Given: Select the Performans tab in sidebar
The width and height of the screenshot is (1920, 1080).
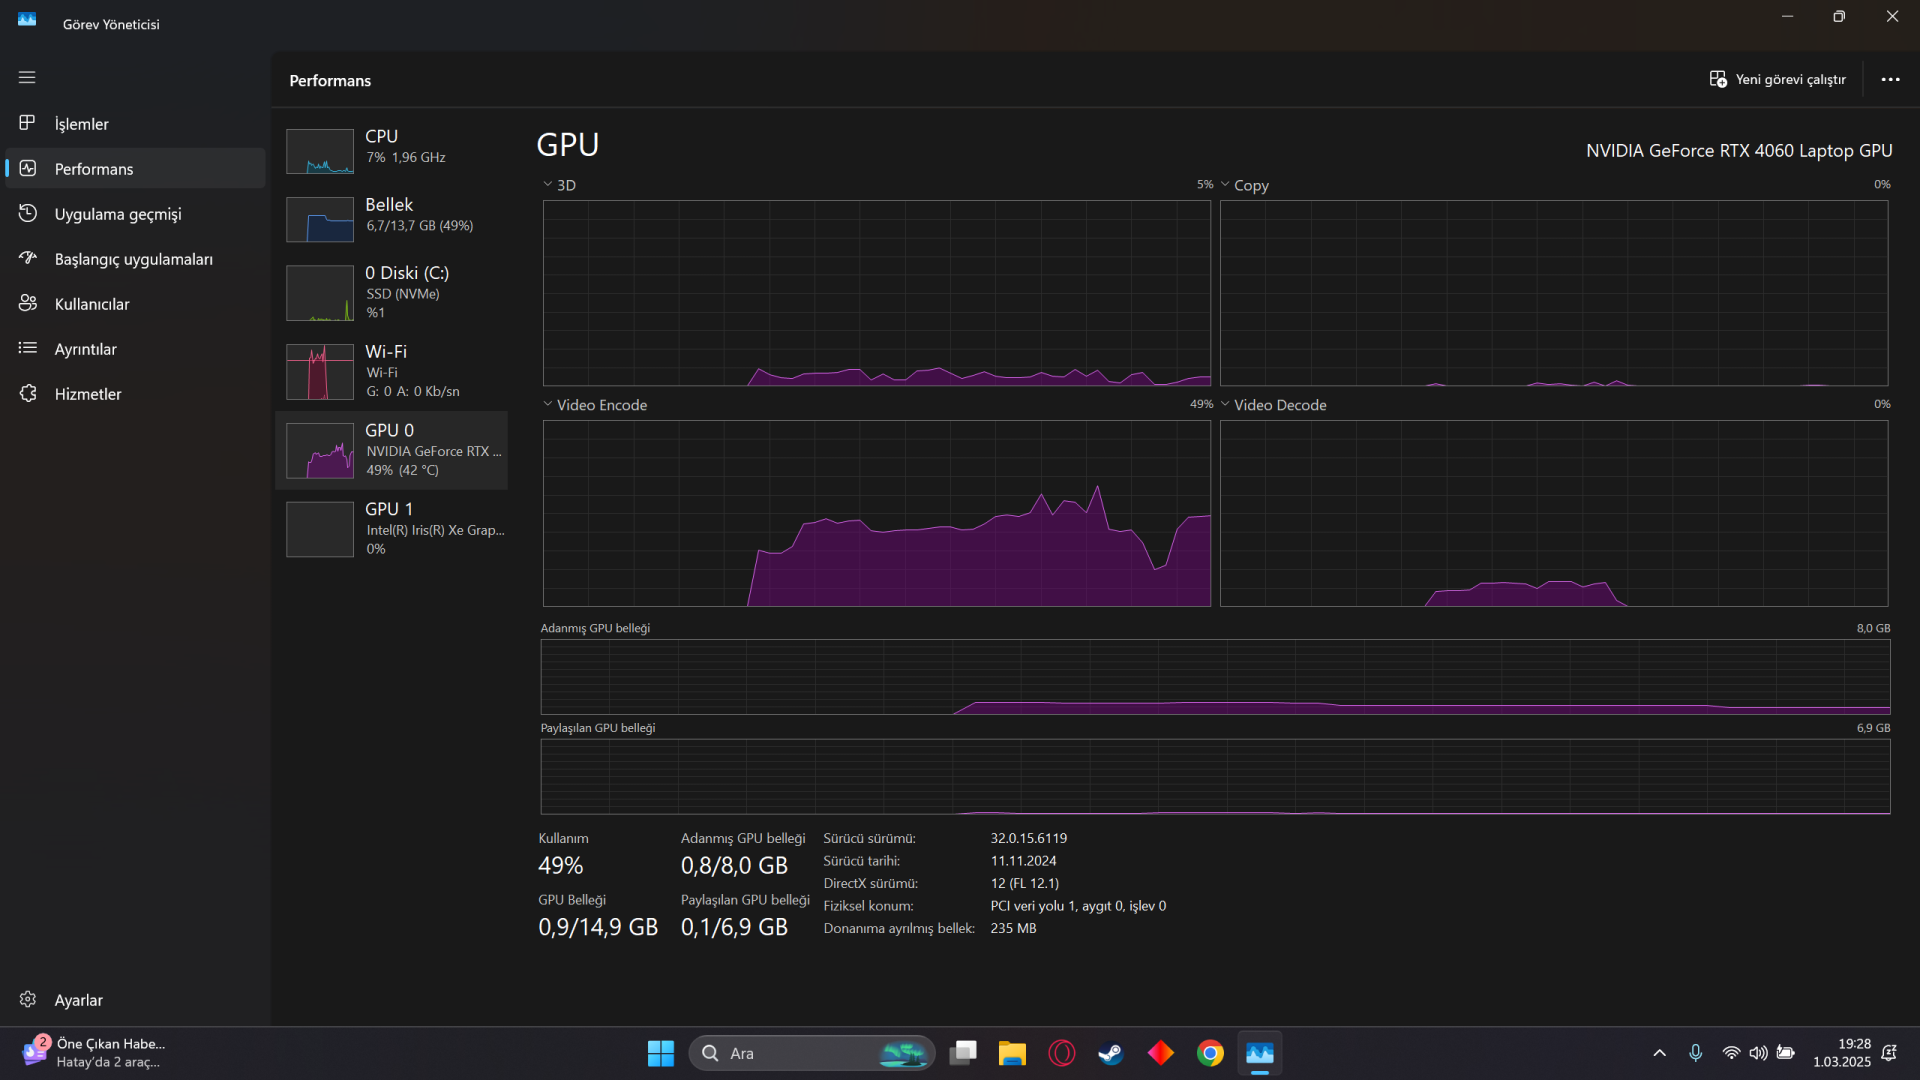Looking at the screenshot, I should [94, 169].
